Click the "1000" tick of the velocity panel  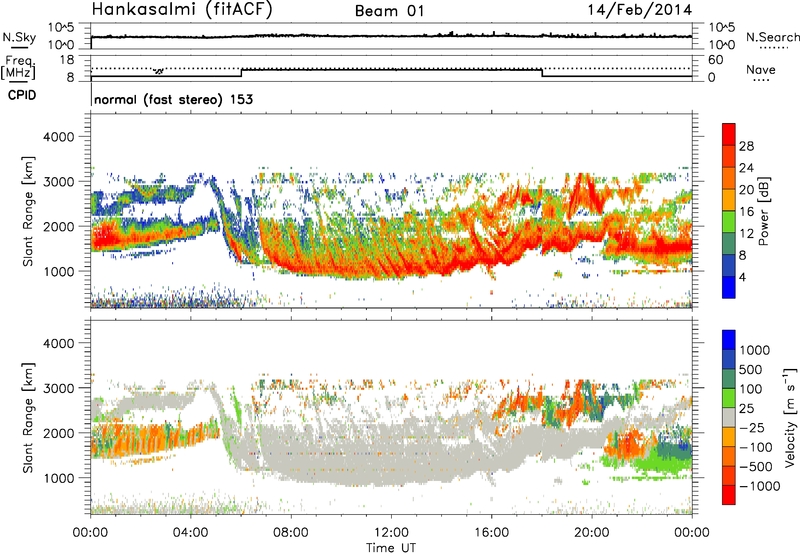tap(58, 478)
